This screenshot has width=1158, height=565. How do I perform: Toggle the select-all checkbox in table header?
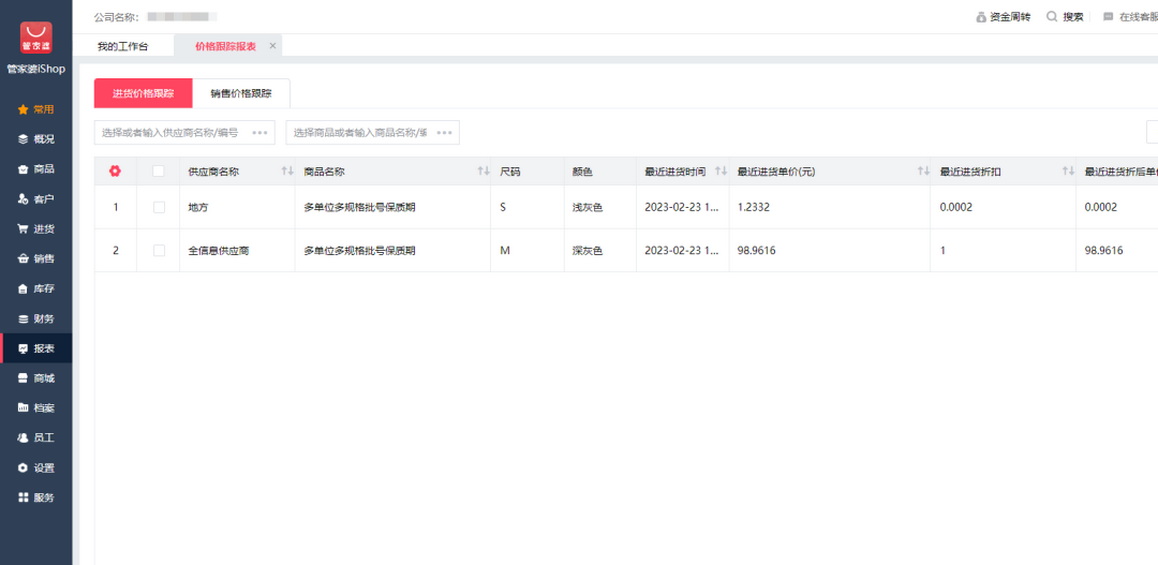pyautogui.click(x=158, y=171)
